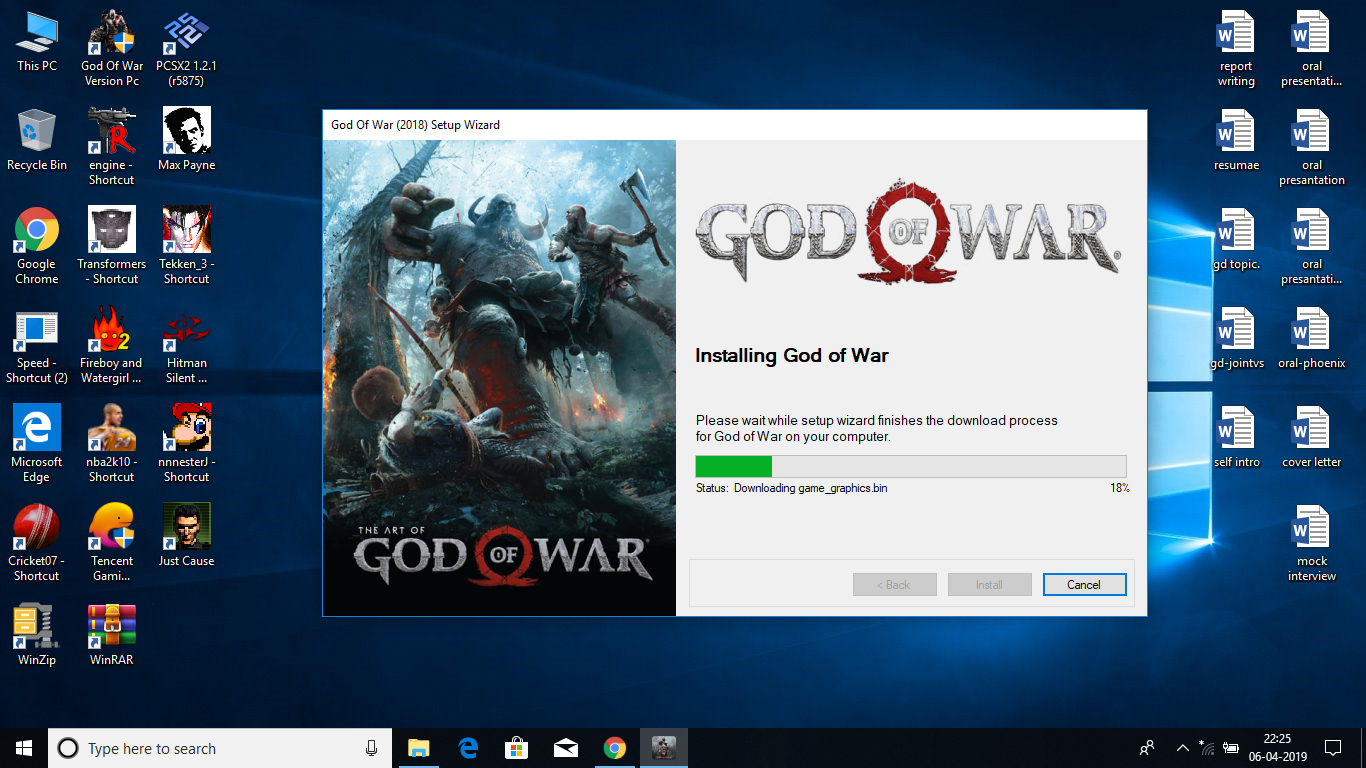The height and width of the screenshot is (768, 1366).
Task: Select the engine - Shortcut icon
Action: 112,147
